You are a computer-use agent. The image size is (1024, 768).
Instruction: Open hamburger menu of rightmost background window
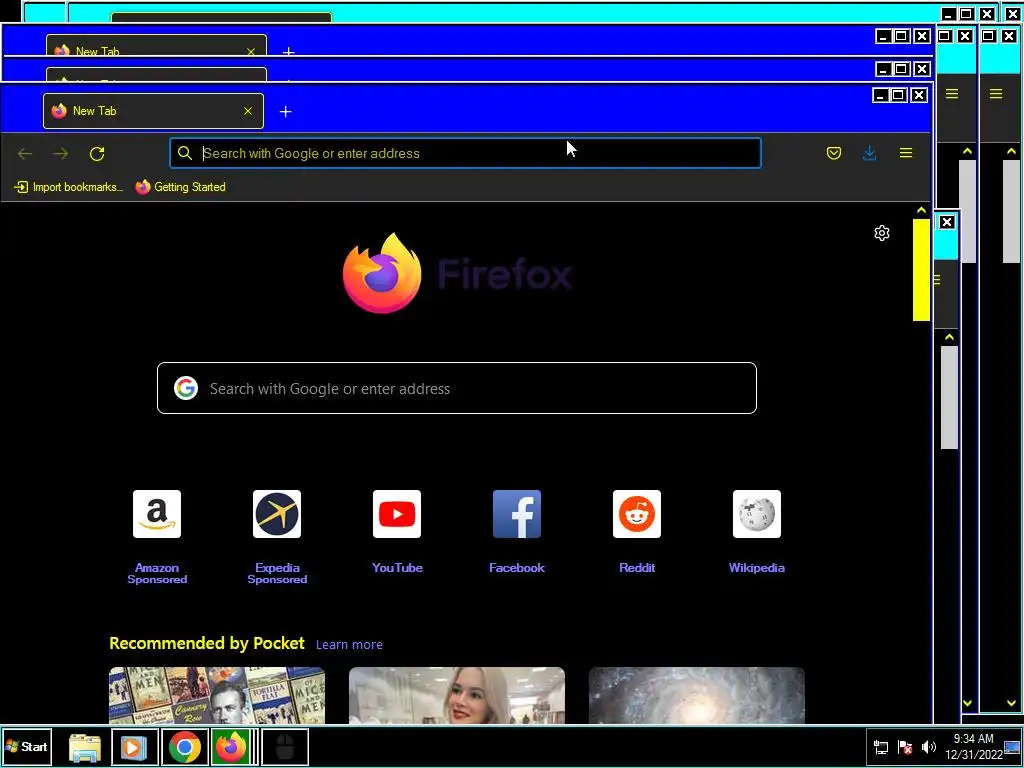click(996, 94)
